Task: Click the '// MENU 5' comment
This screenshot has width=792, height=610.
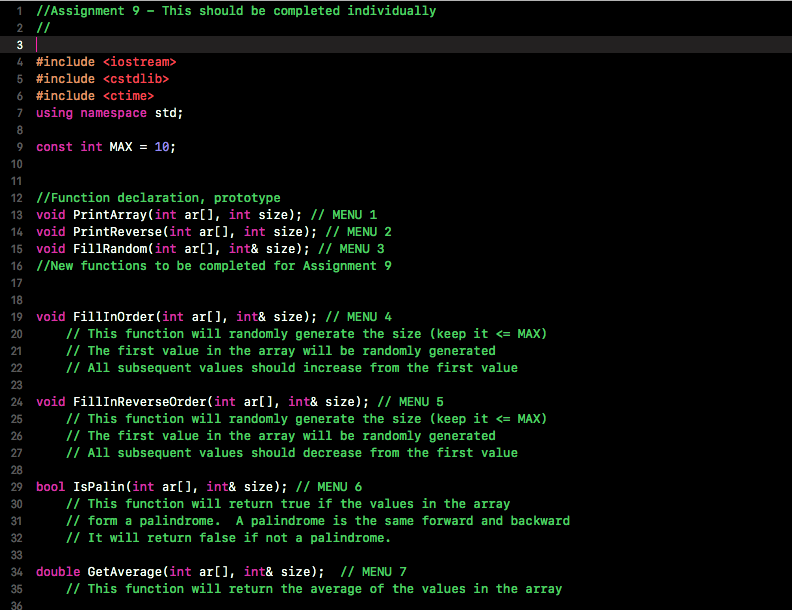Action: [411, 402]
